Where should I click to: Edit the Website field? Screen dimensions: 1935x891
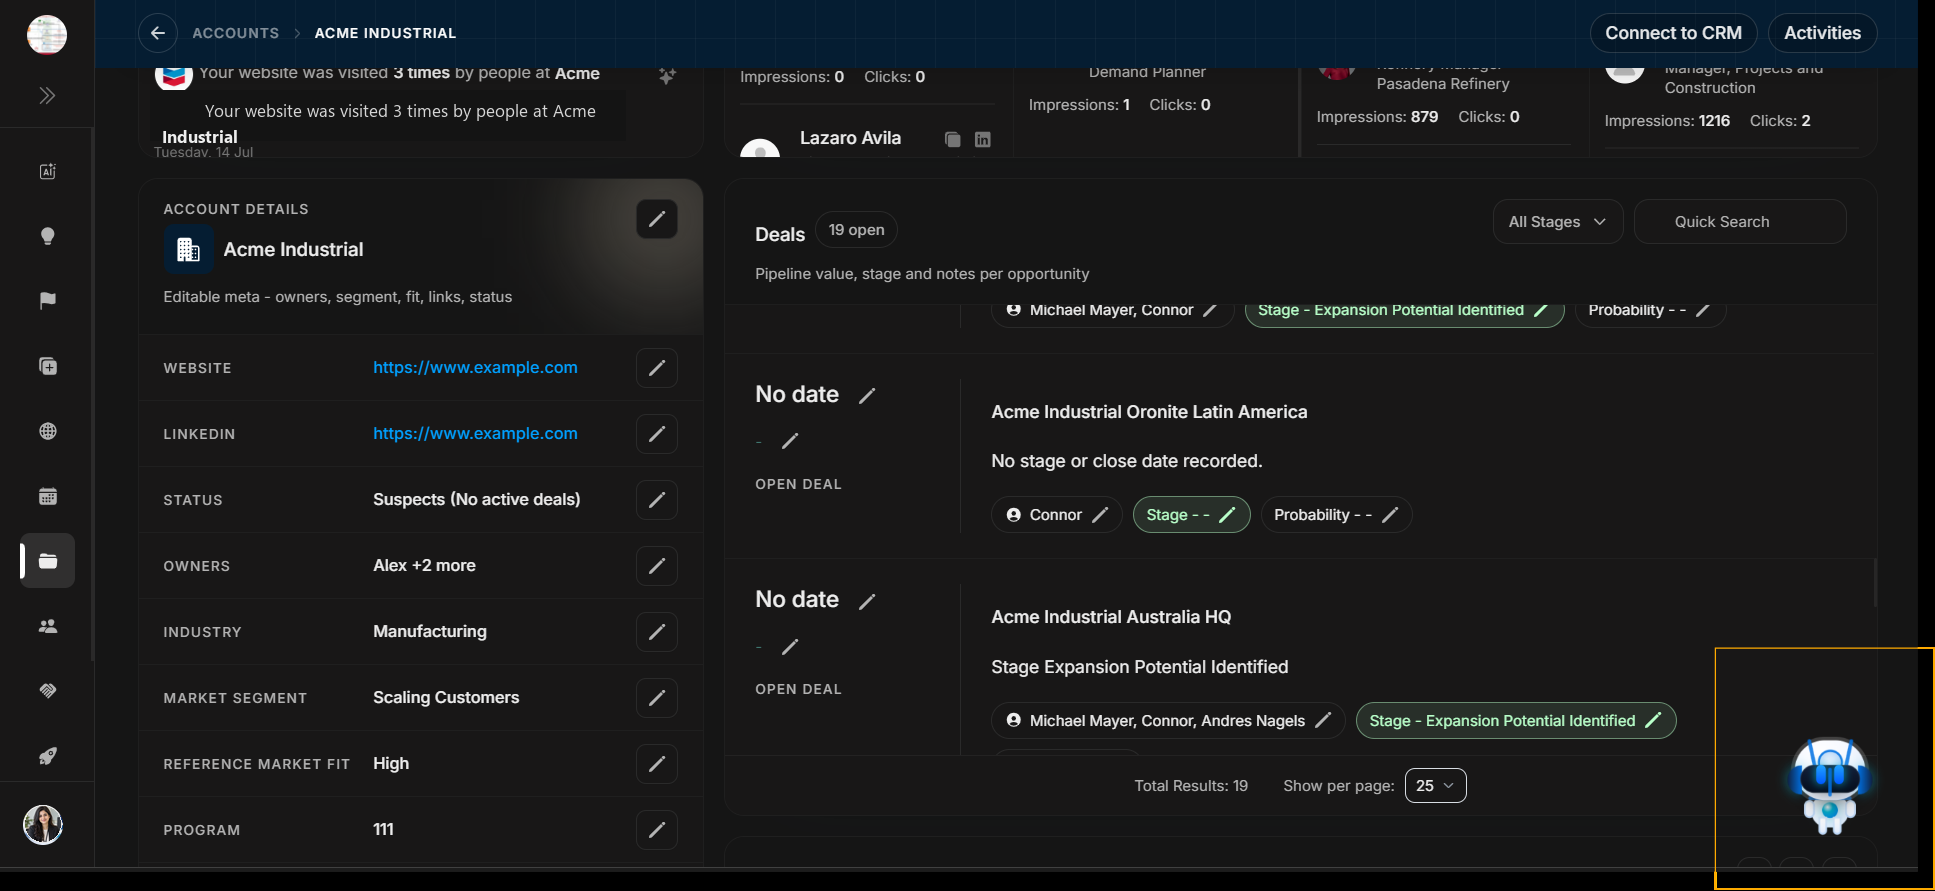pyautogui.click(x=657, y=368)
